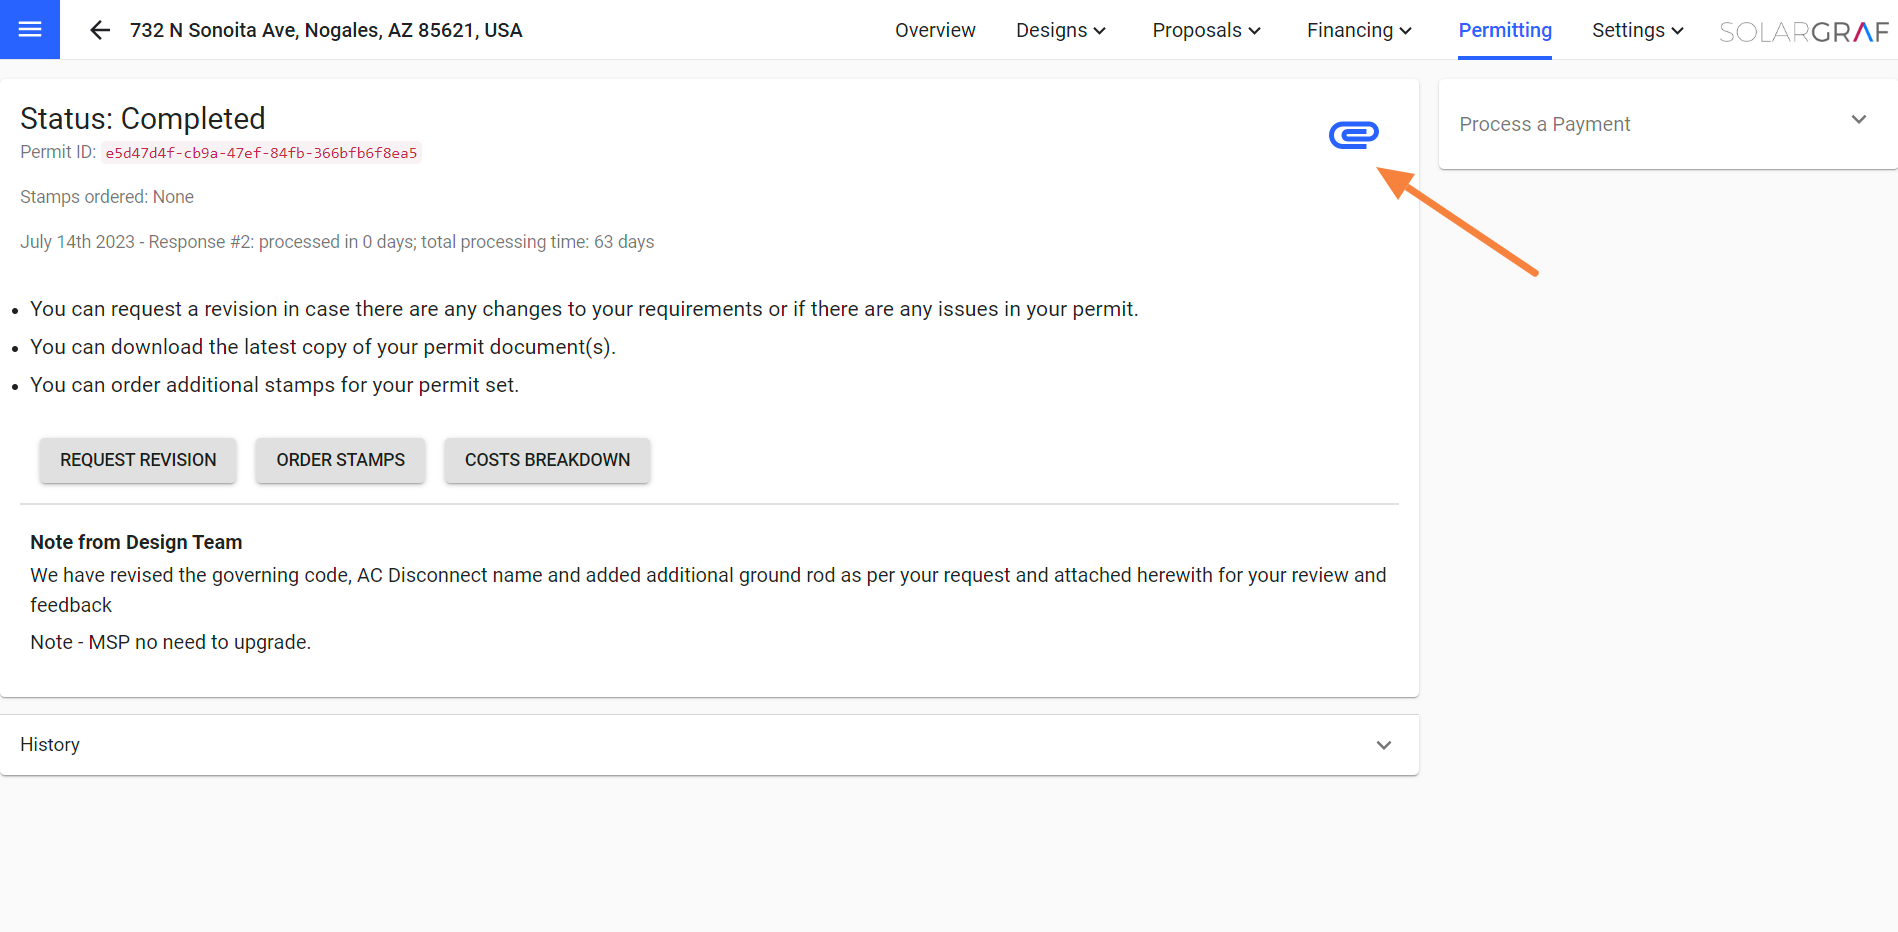Collapse the Process a Payment chevron
The width and height of the screenshot is (1898, 932).
pos(1858,119)
